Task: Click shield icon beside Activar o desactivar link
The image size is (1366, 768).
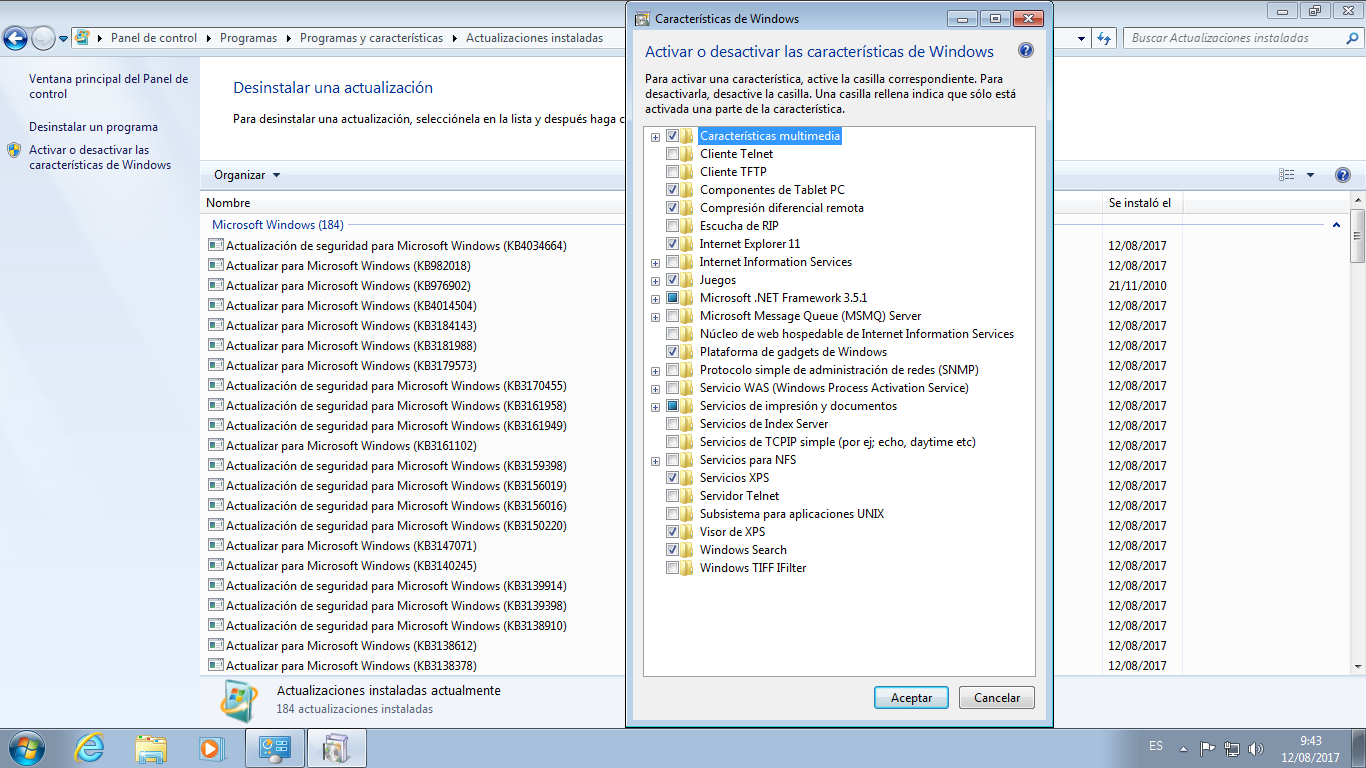Action: (x=14, y=150)
